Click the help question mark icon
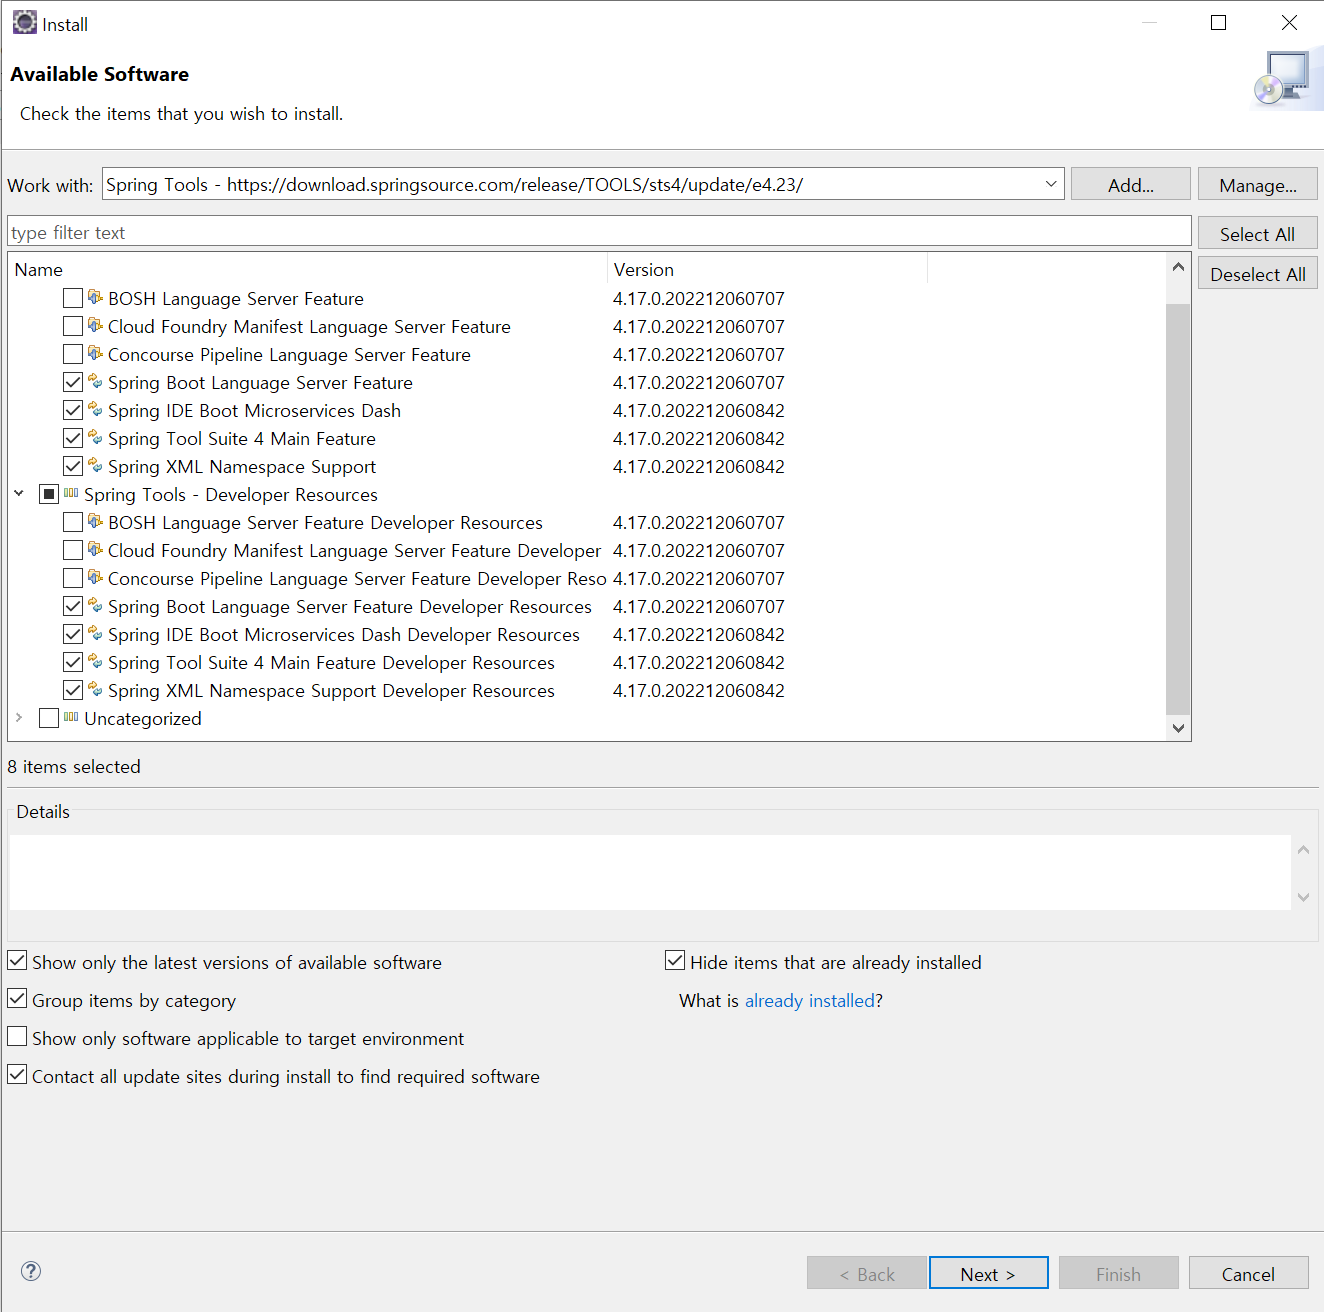 (x=31, y=1271)
